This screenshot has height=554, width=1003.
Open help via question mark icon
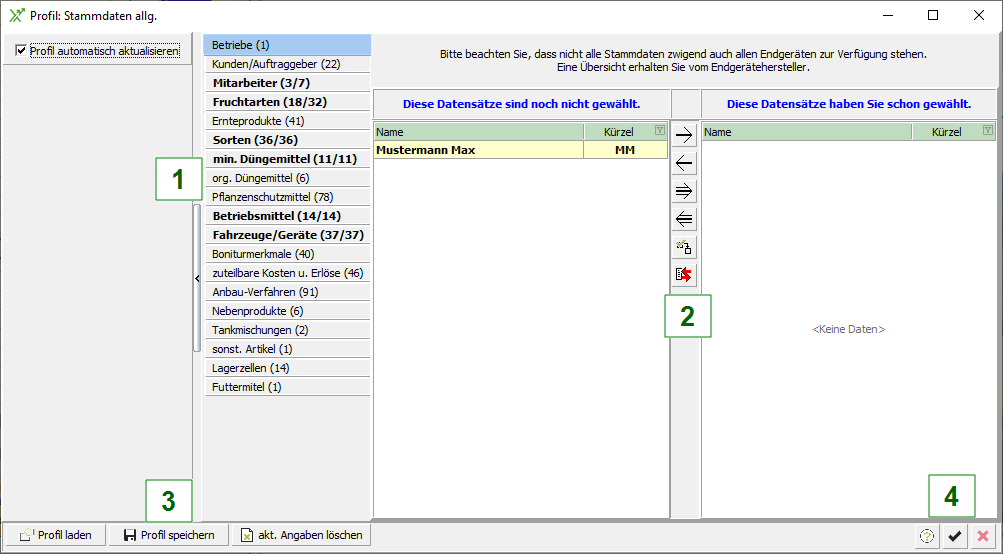click(x=927, y=536)
